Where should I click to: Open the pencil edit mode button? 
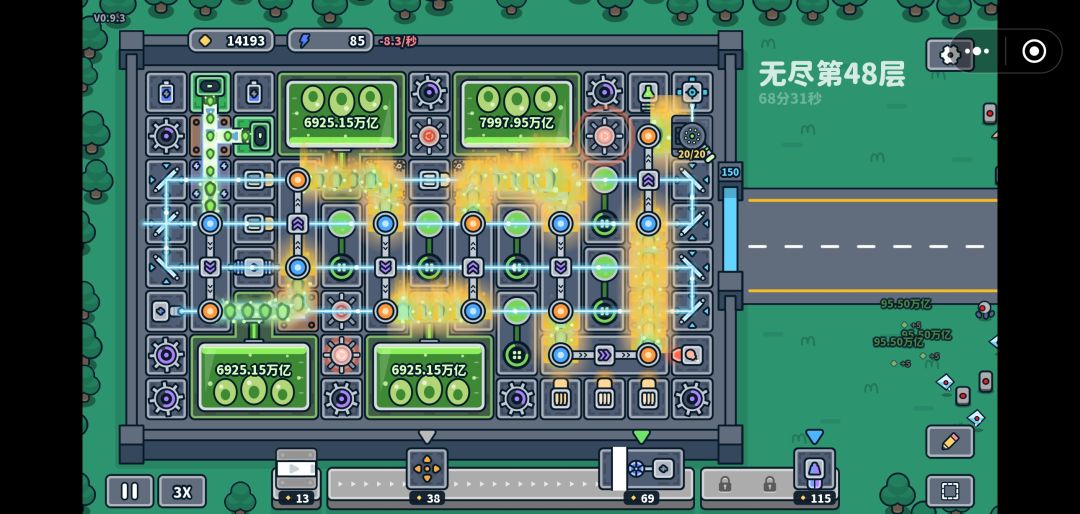pos(950,442)
